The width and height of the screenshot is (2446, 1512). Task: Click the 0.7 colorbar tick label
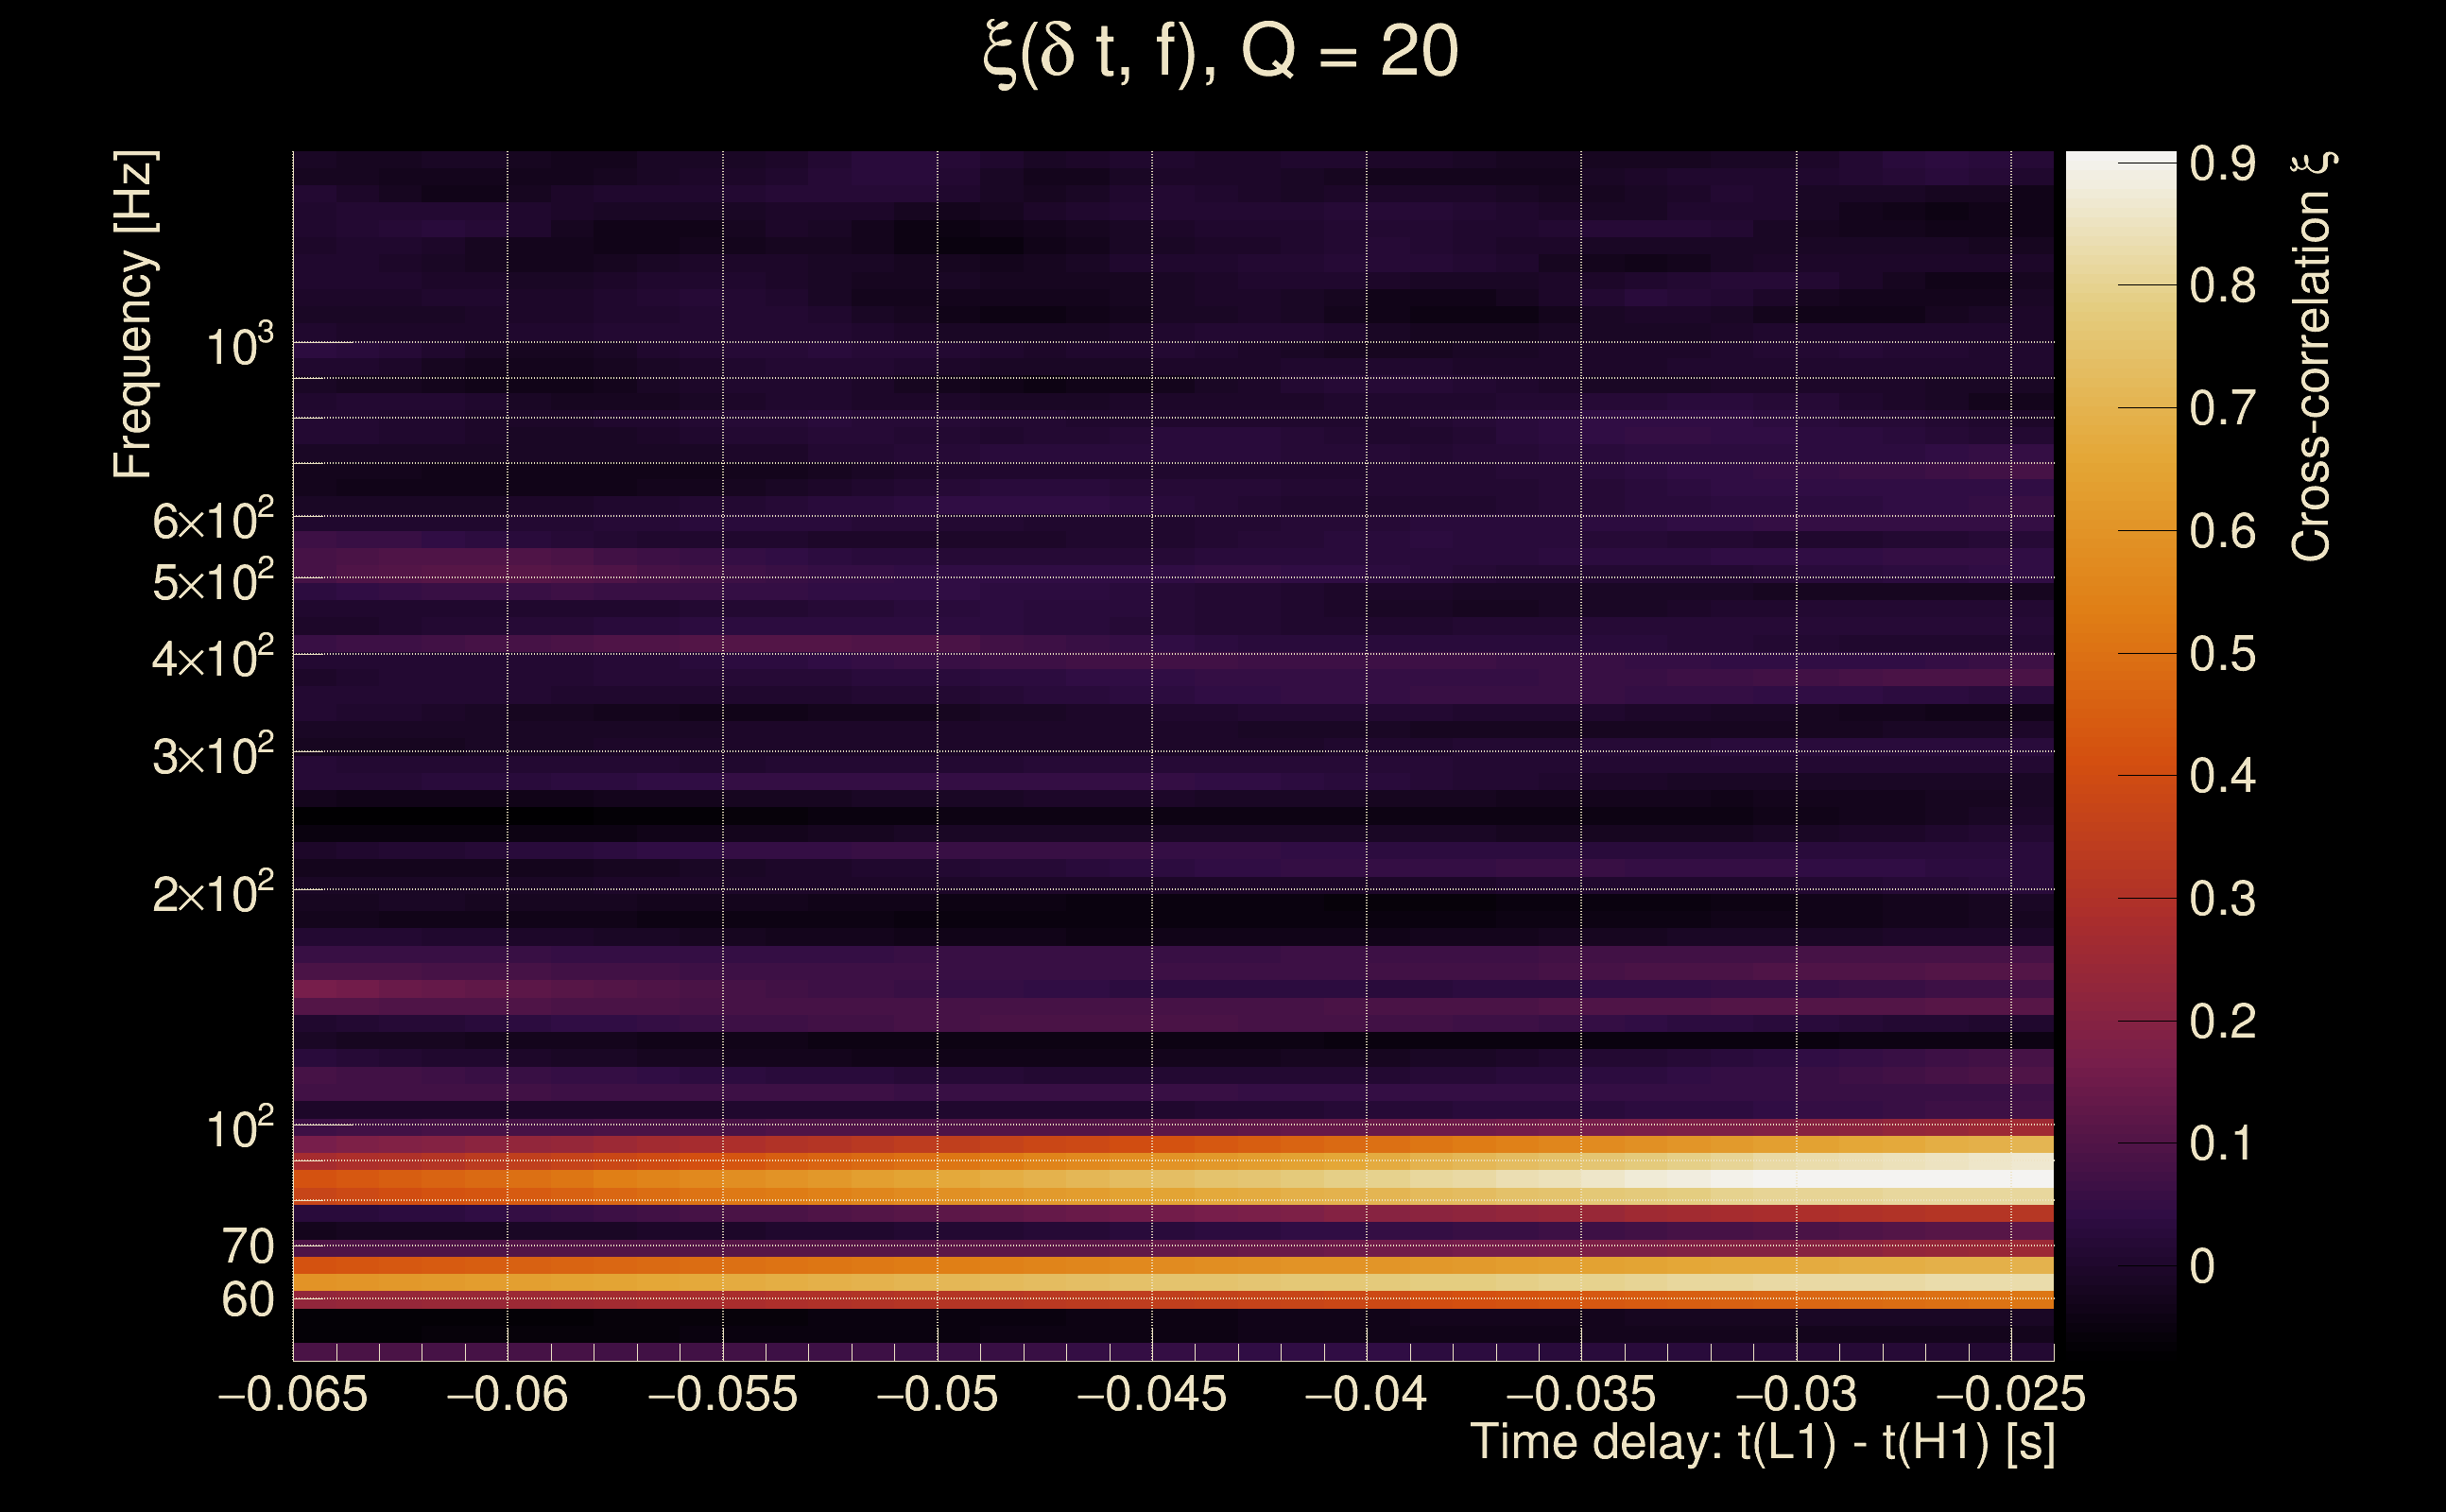pos(2222,408)
